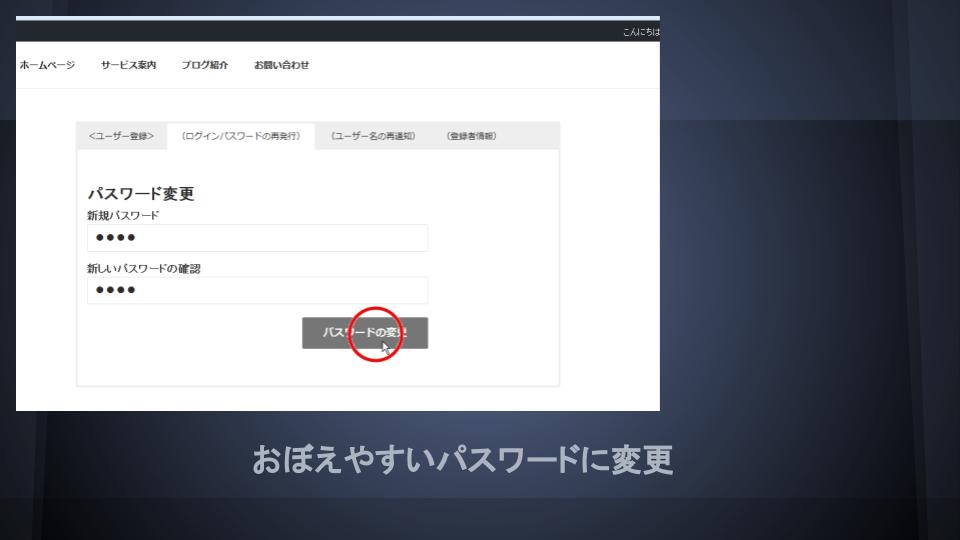Click the 新しいパスワードの確認 label text
960x540 pixels.
click(x=144, y=268)
